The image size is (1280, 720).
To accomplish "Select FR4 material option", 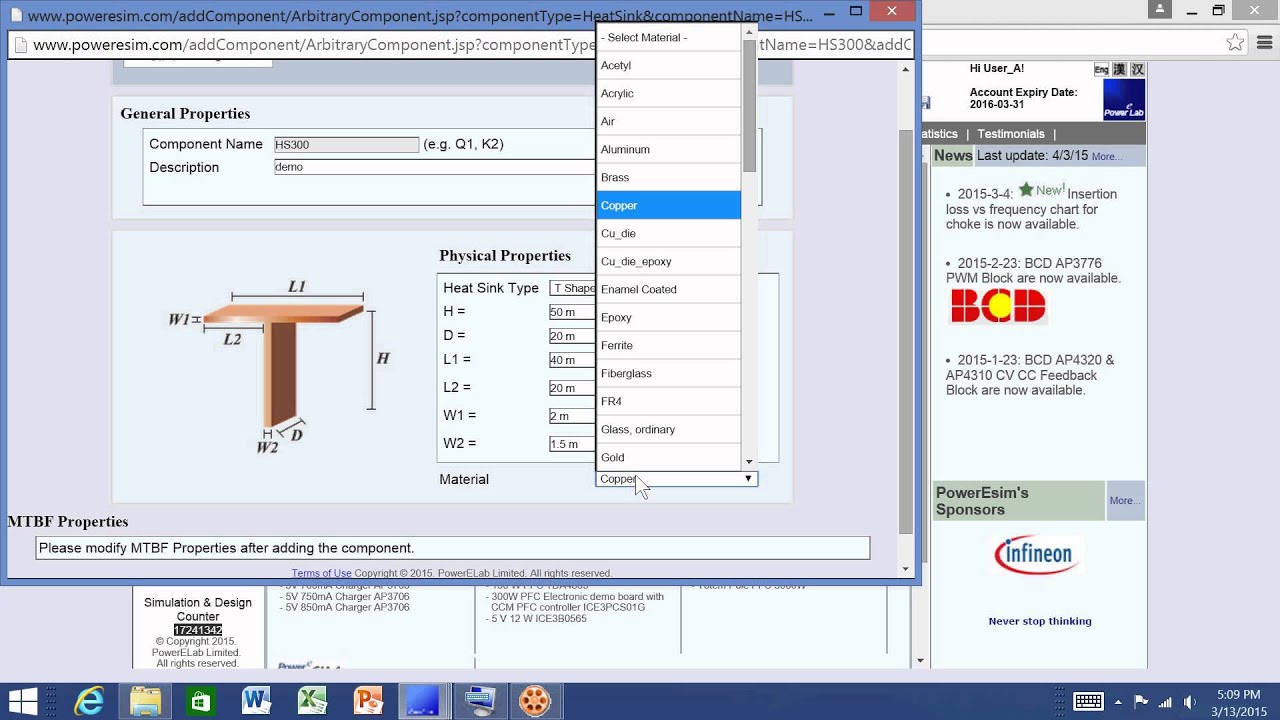I will tap(668, 401).
